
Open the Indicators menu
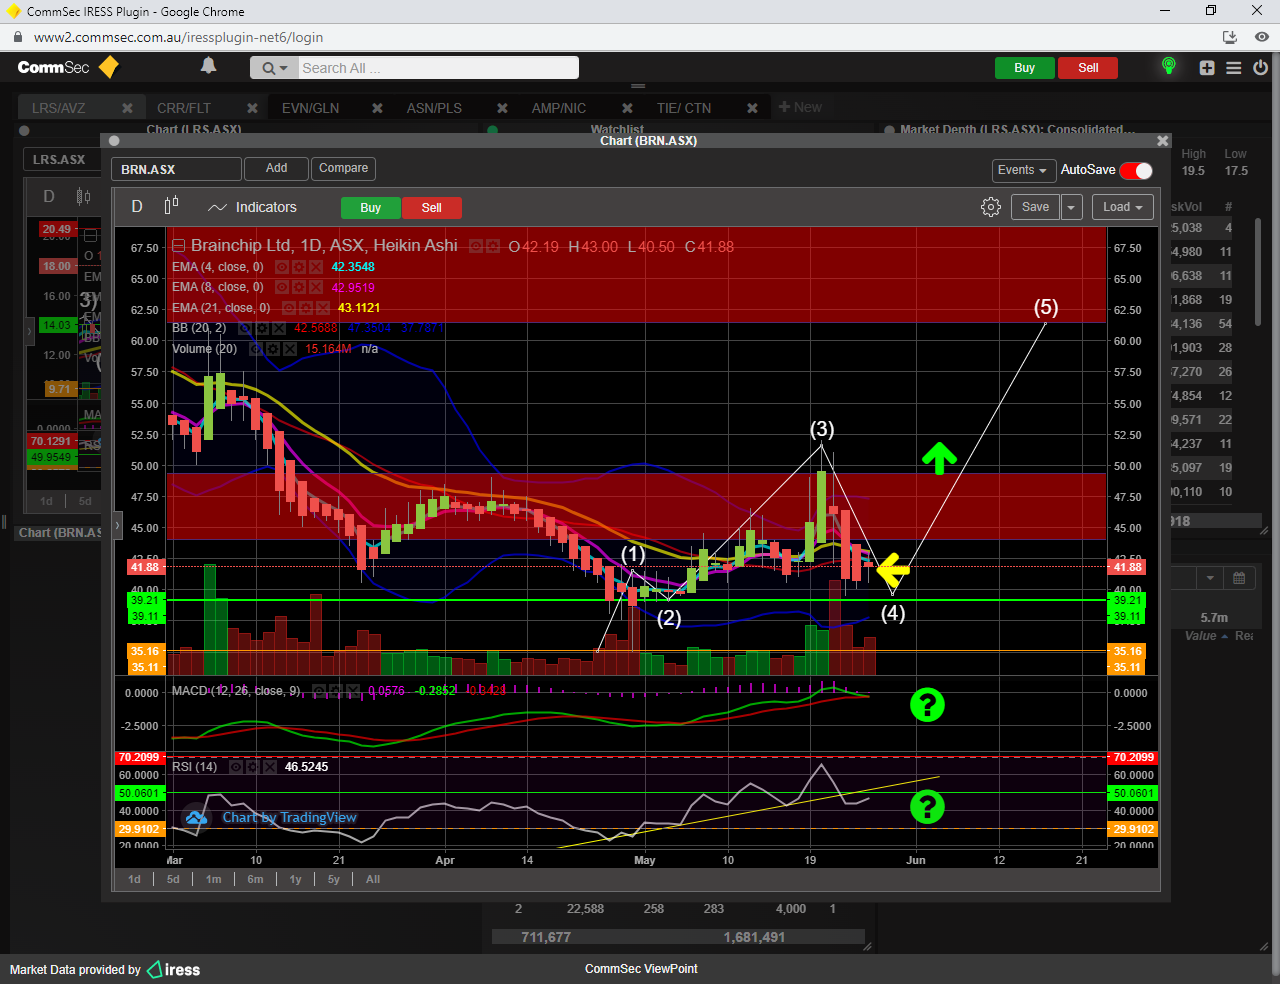point(252,207)
